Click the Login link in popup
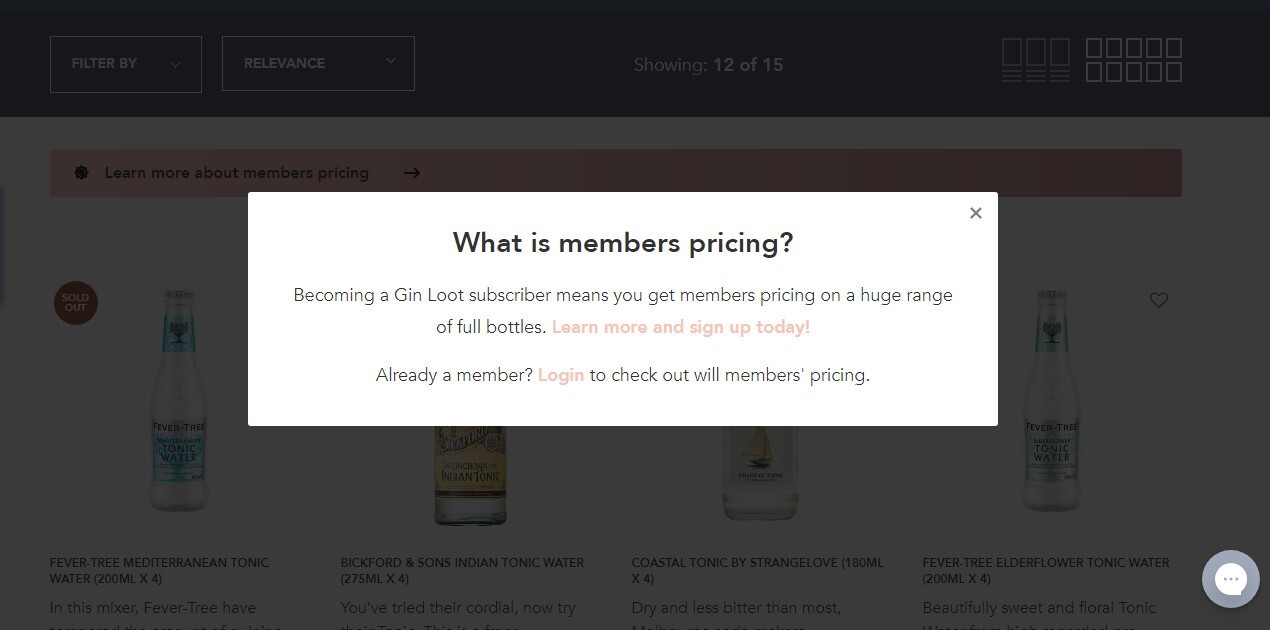Screen dimensions: 1270x630 (x=561, y=375)
